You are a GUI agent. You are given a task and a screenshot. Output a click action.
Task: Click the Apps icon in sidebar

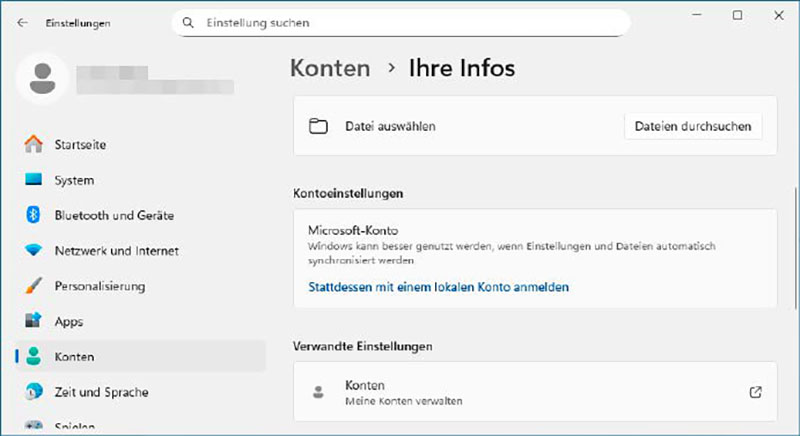pyautogui.click(x=34, y=321)
